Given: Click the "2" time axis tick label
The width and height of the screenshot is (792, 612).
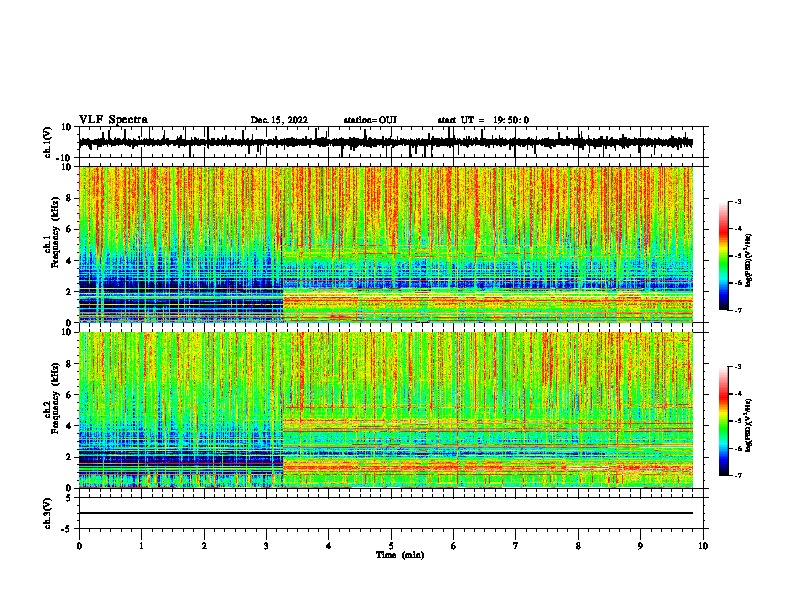Looking at the screenshot, I should tap(204, 546).
